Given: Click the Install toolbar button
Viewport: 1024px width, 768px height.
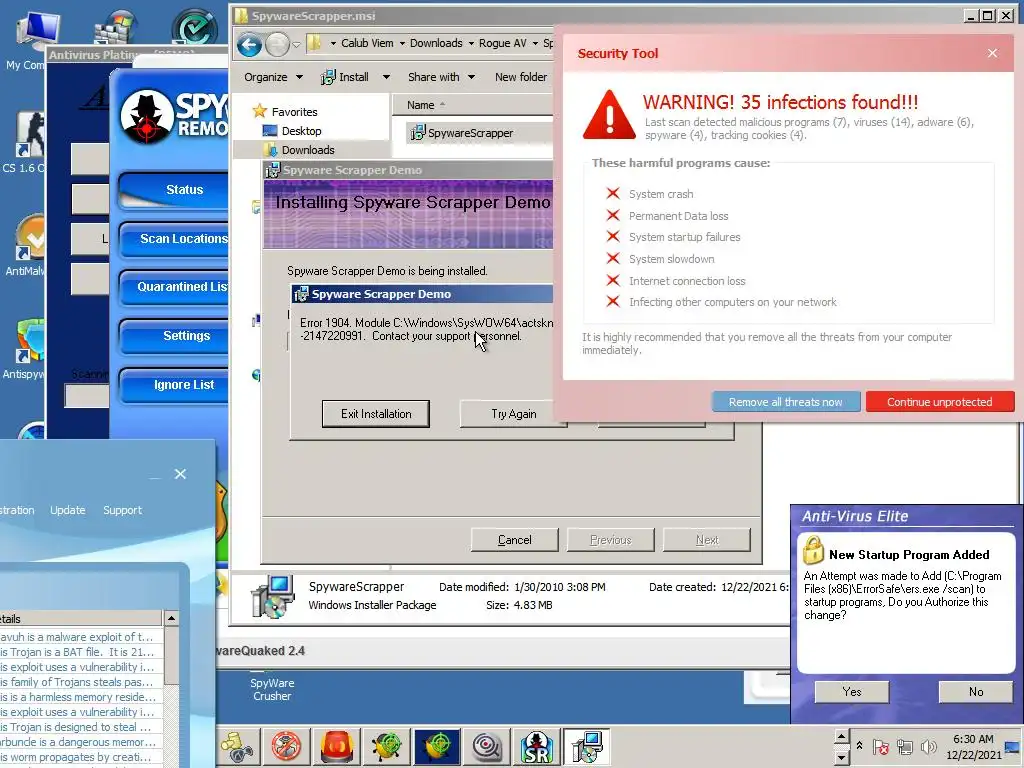Looking at the screenshot, I should pos(345,77).
